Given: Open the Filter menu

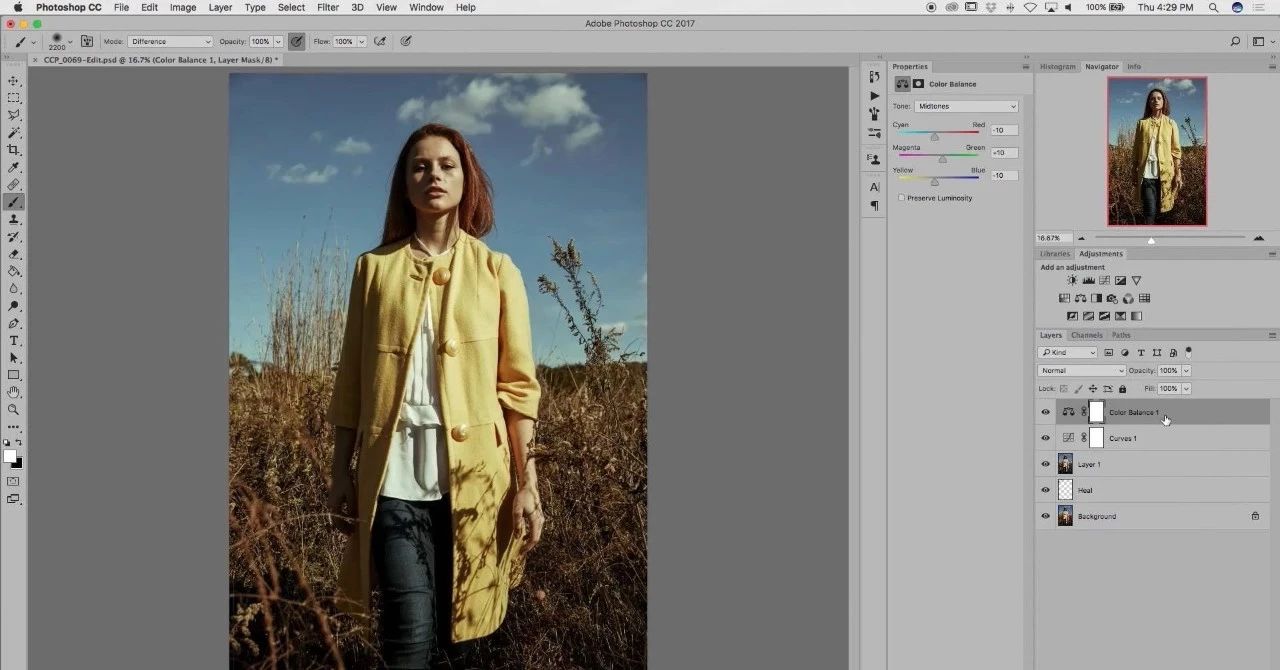Looking at the screenshot, I should pyautogui.click(x=327, y=7).
